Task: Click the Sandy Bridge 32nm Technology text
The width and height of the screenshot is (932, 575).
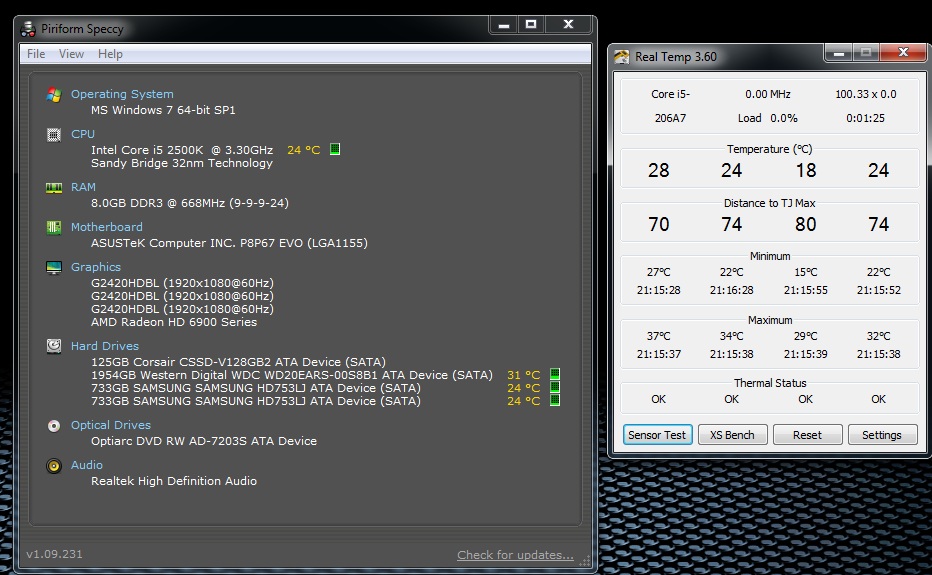Action: pos(182,163)
